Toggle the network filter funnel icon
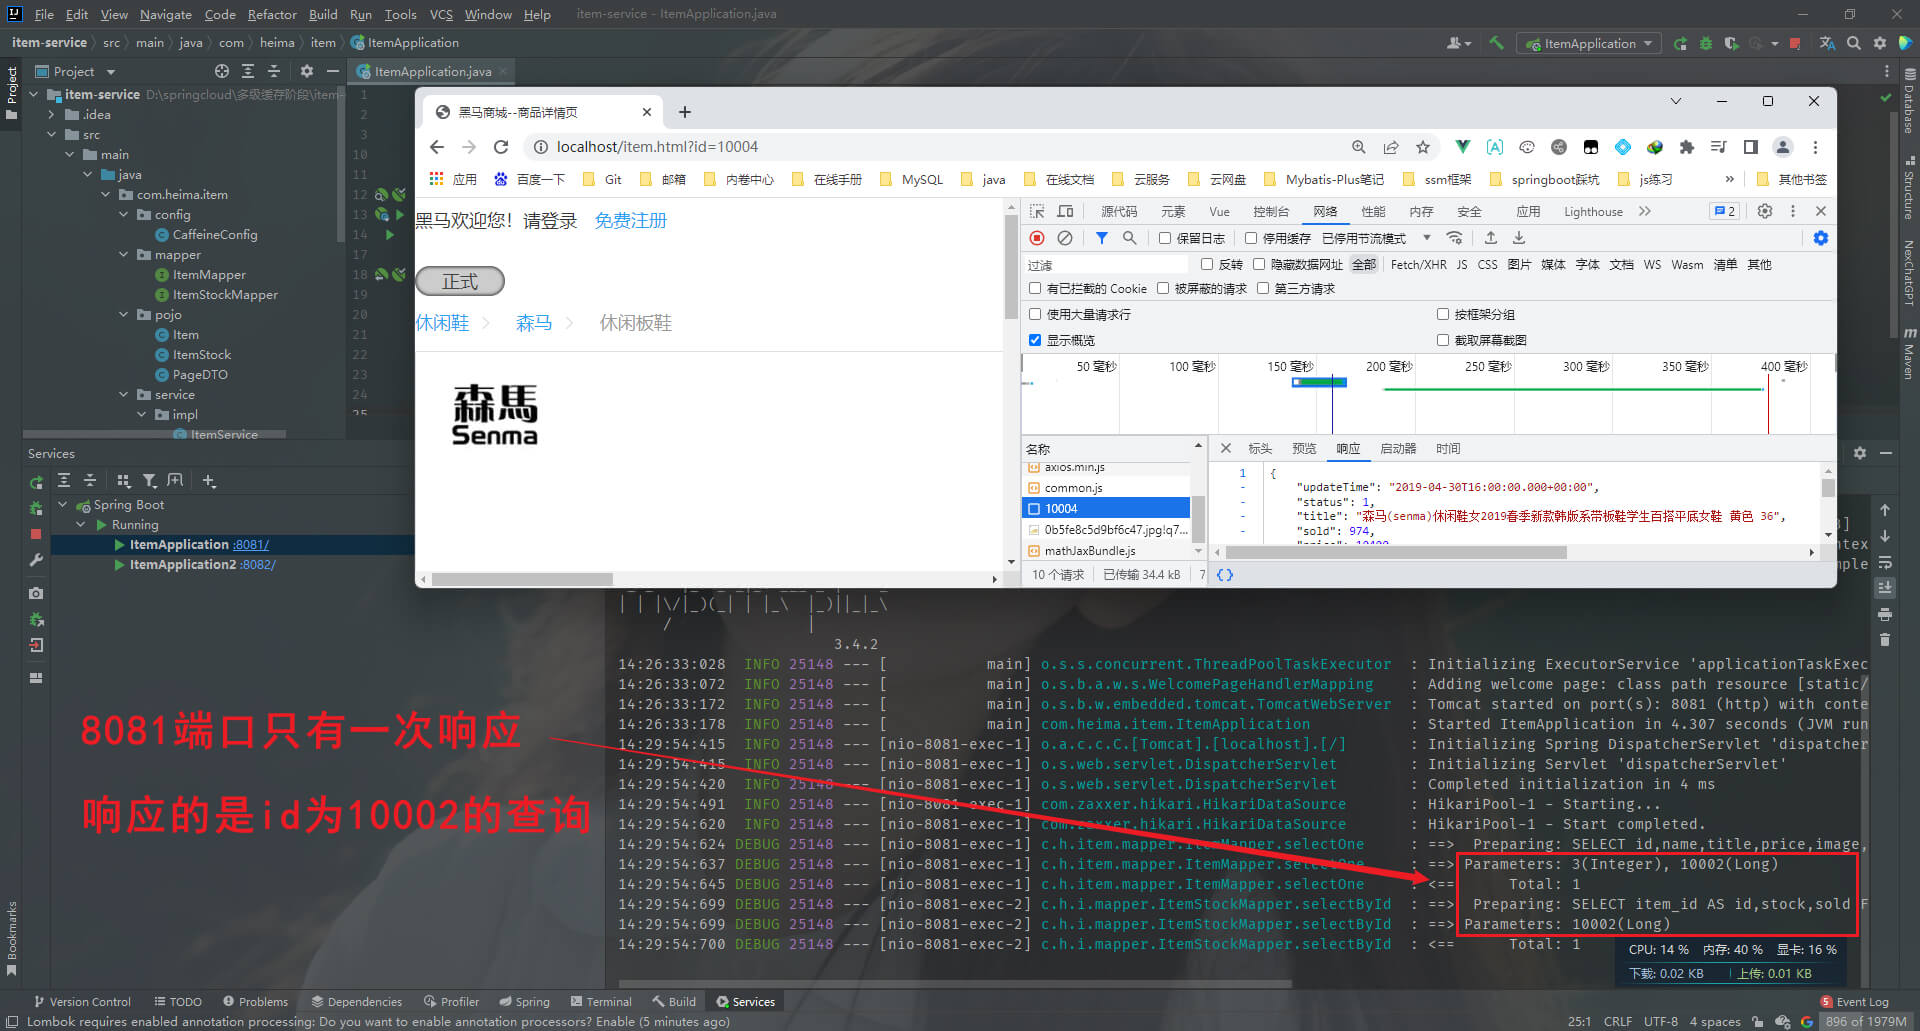This screenshot has height=1031, width=1920. point(1101,238)
